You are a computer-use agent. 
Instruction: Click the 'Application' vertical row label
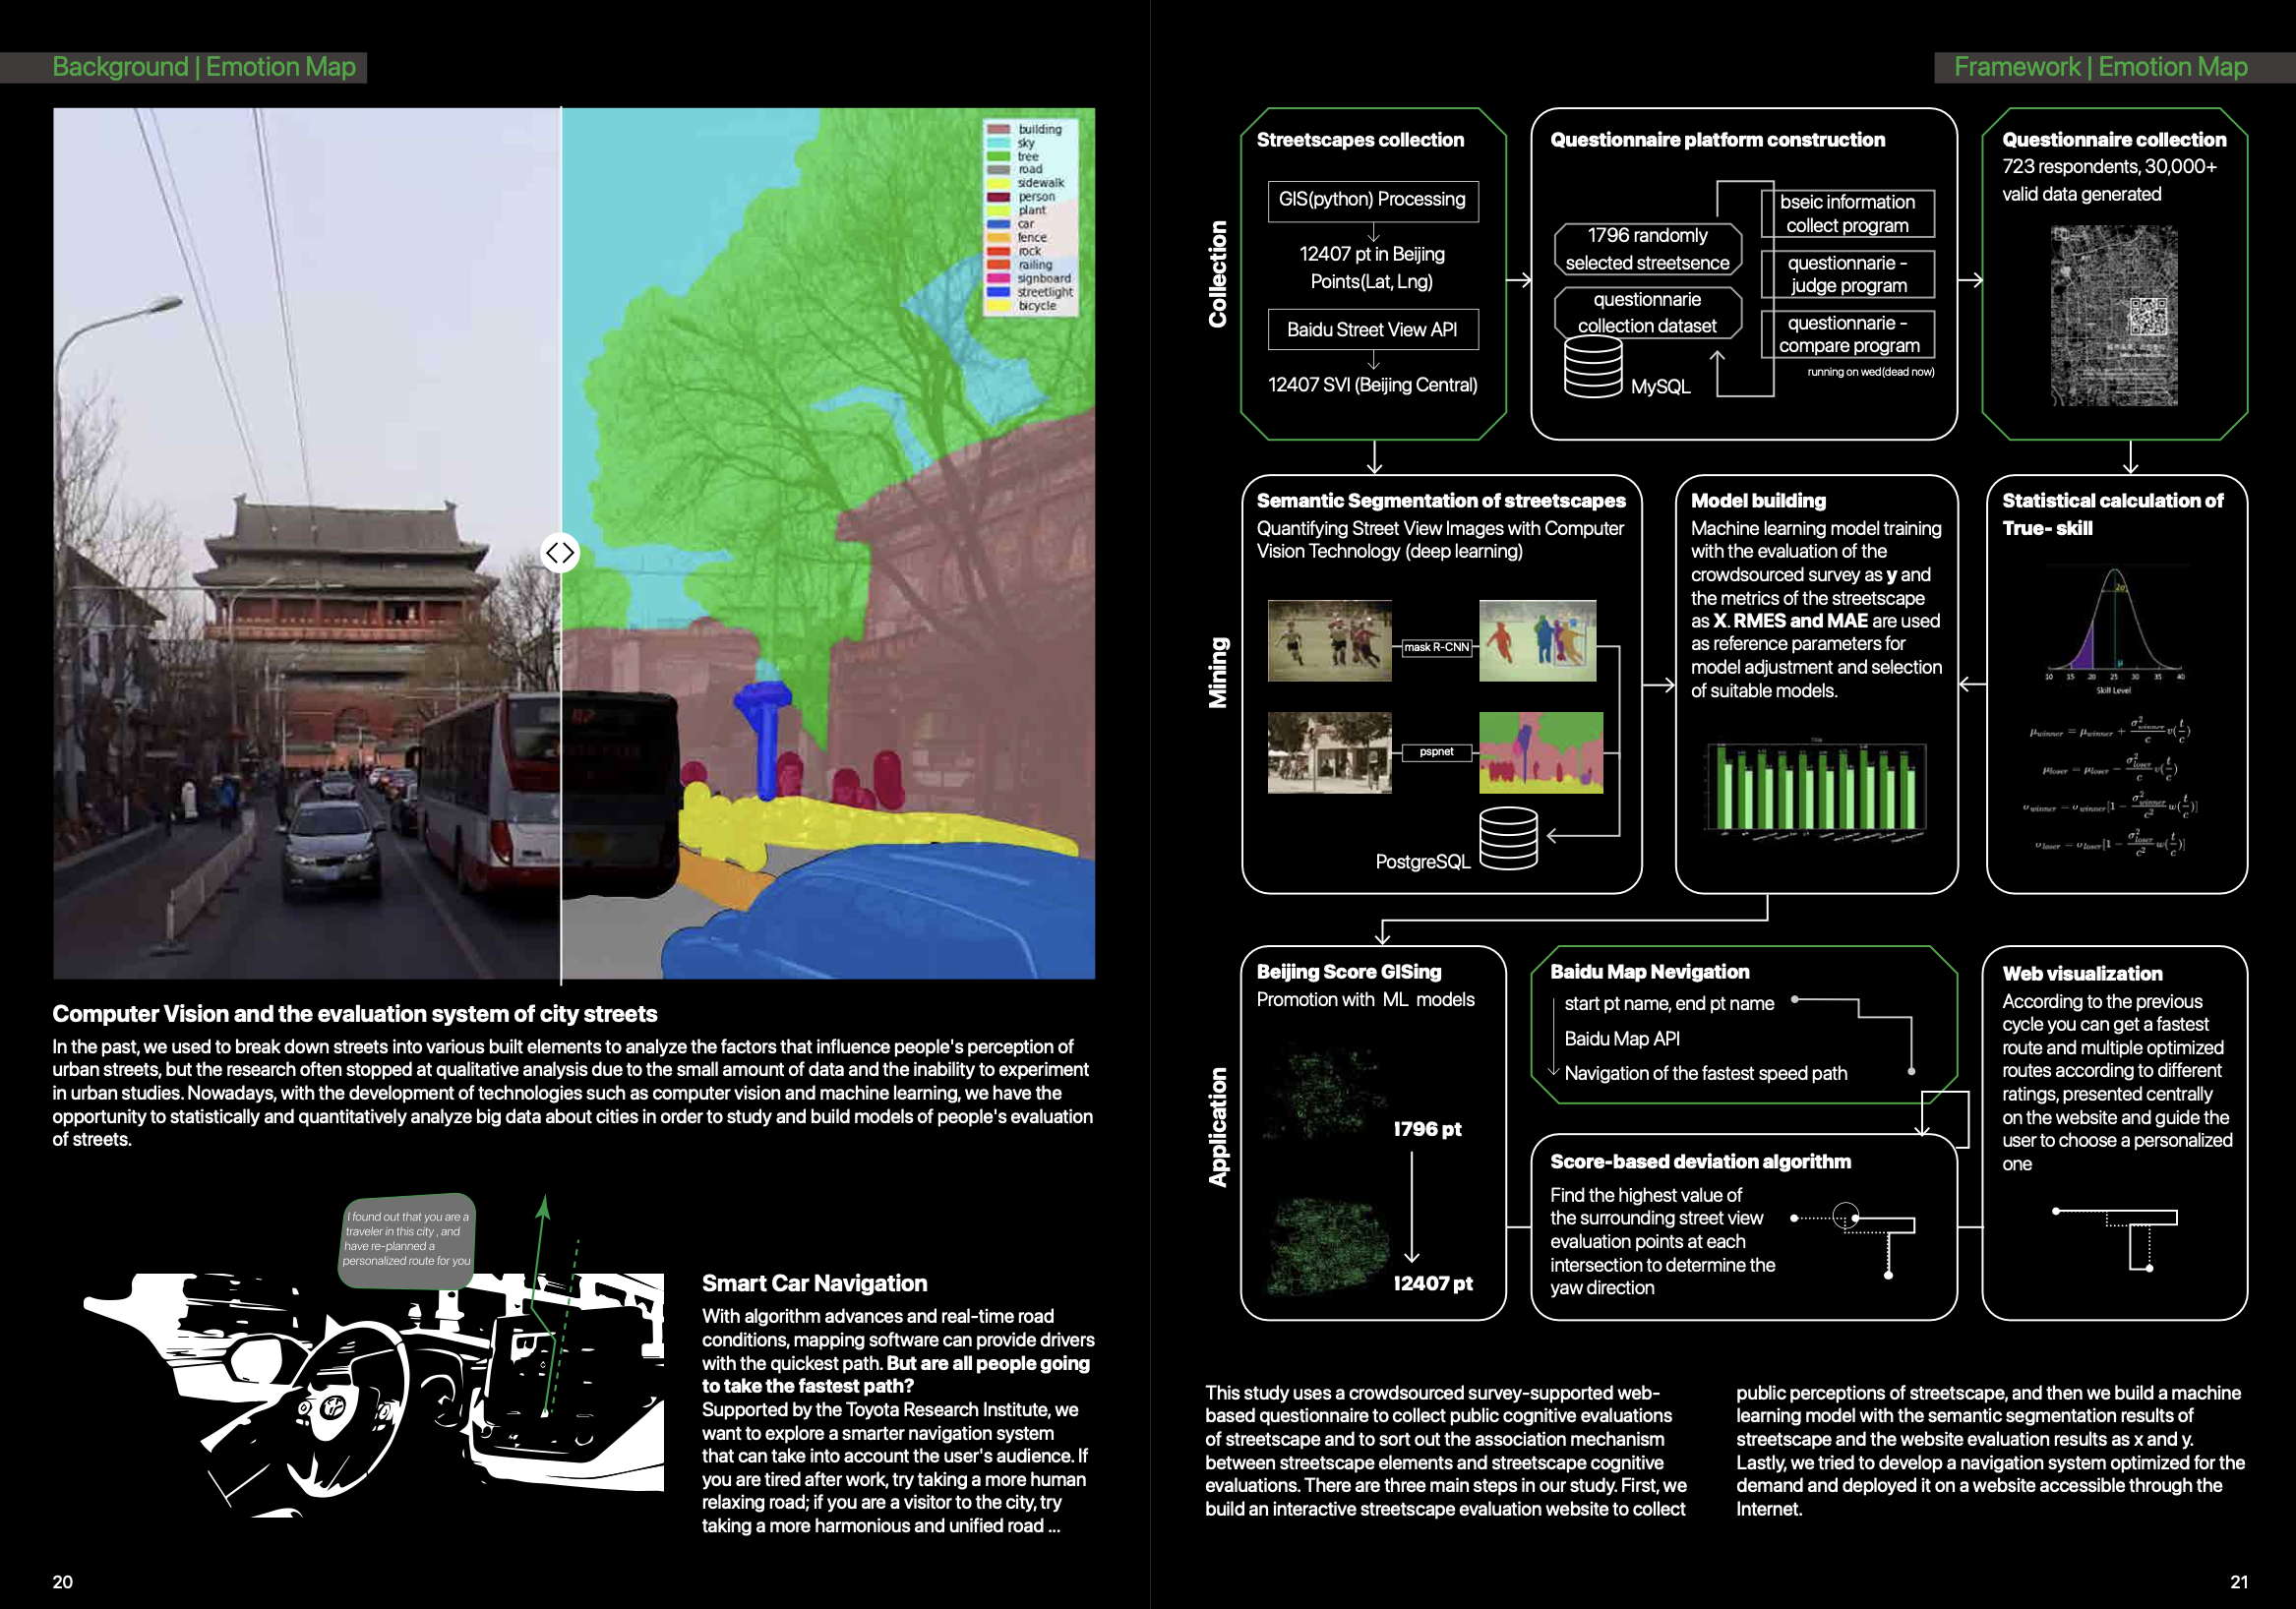coord(1217,1127)
